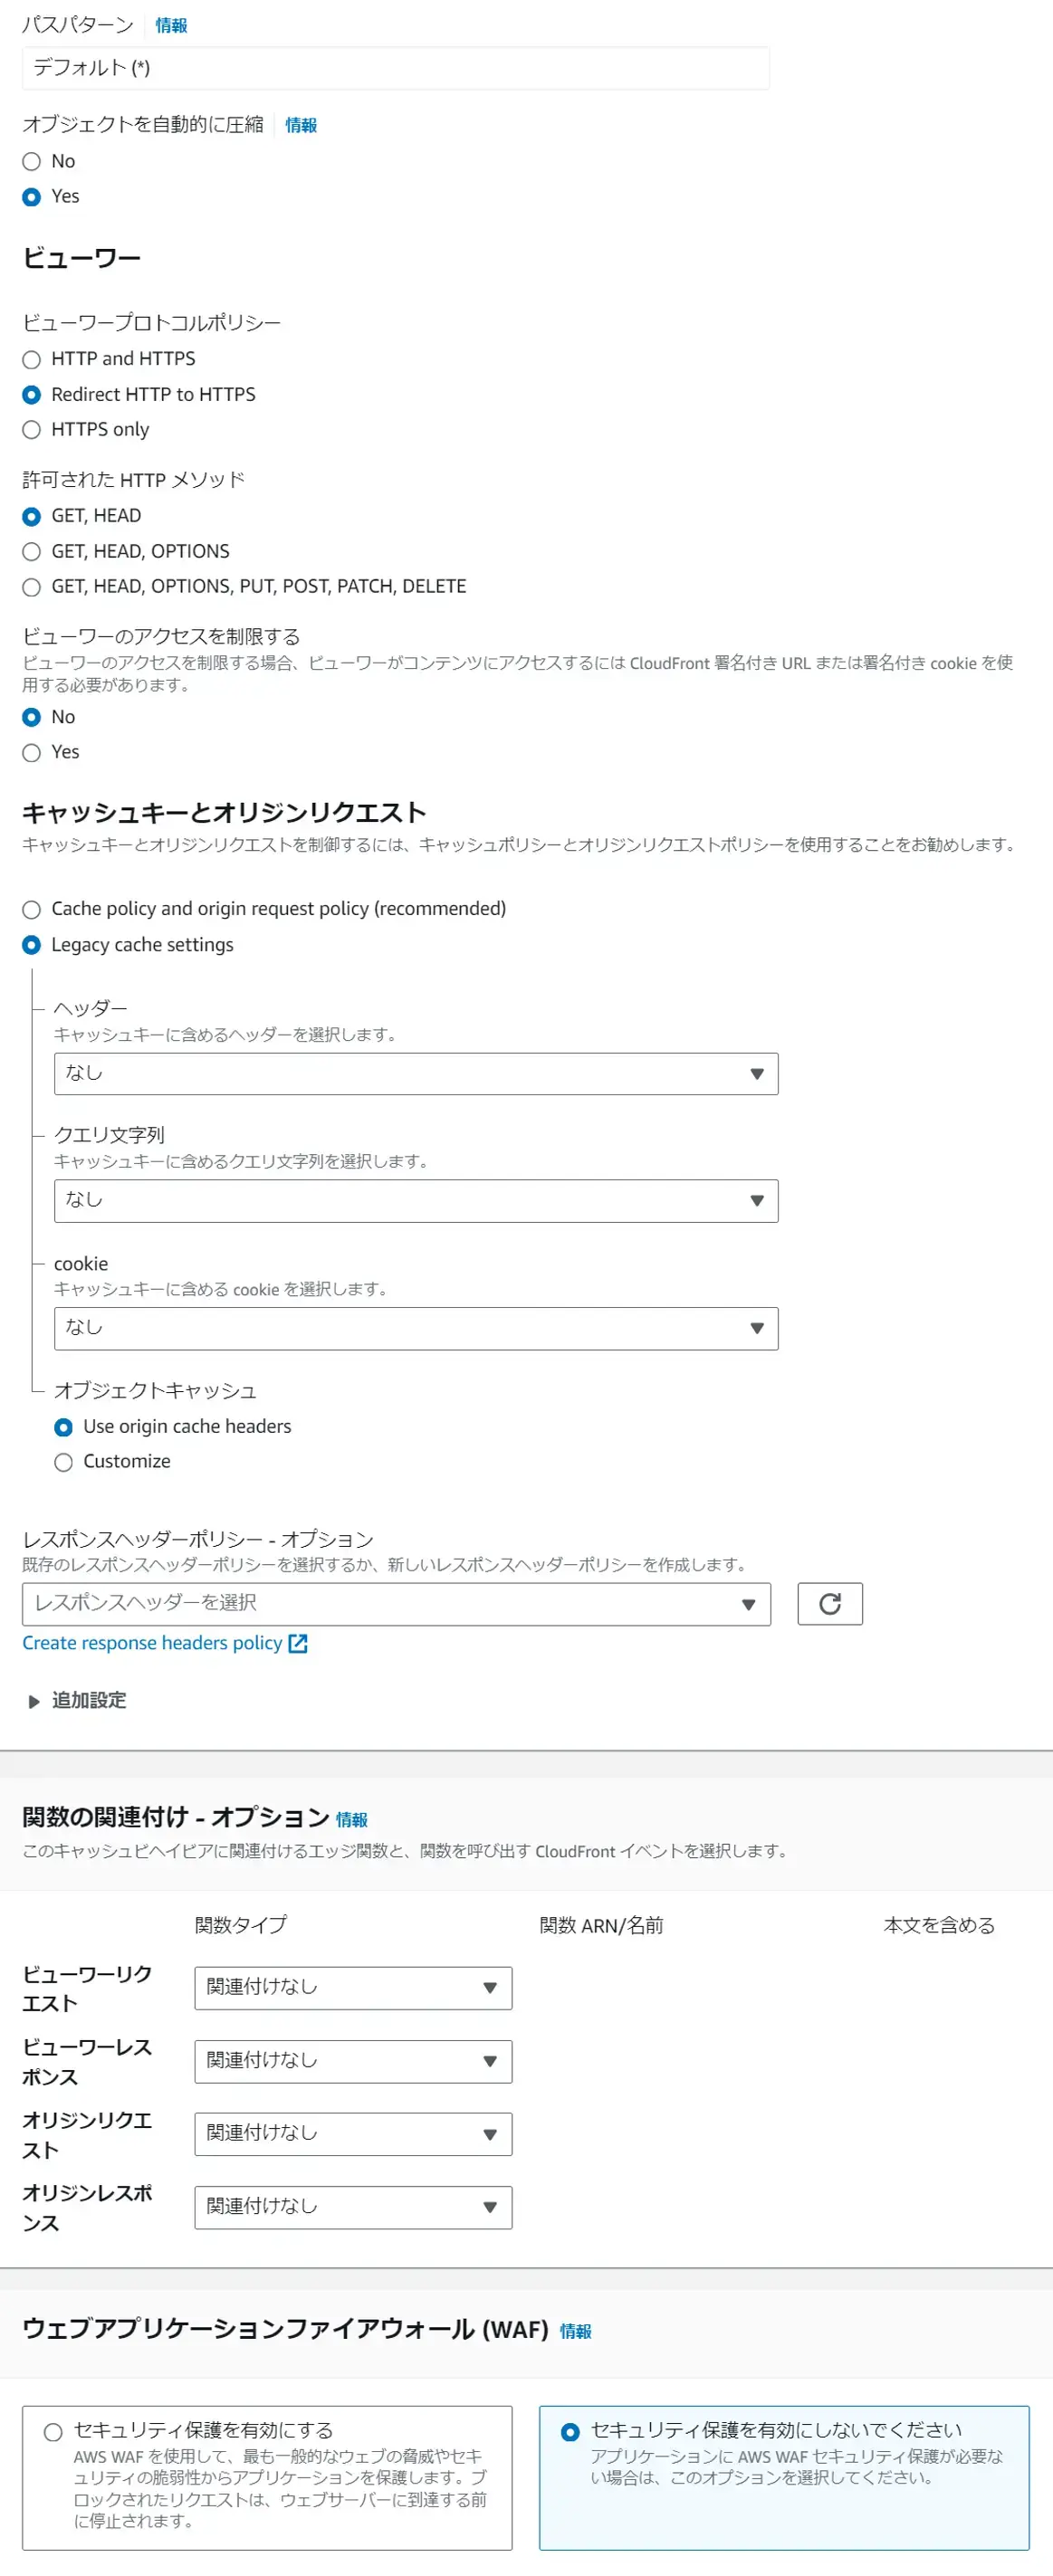Open オリジンリクエスト function type dropdown
1053x2576 pixels.
click(x=353, y=2133)
